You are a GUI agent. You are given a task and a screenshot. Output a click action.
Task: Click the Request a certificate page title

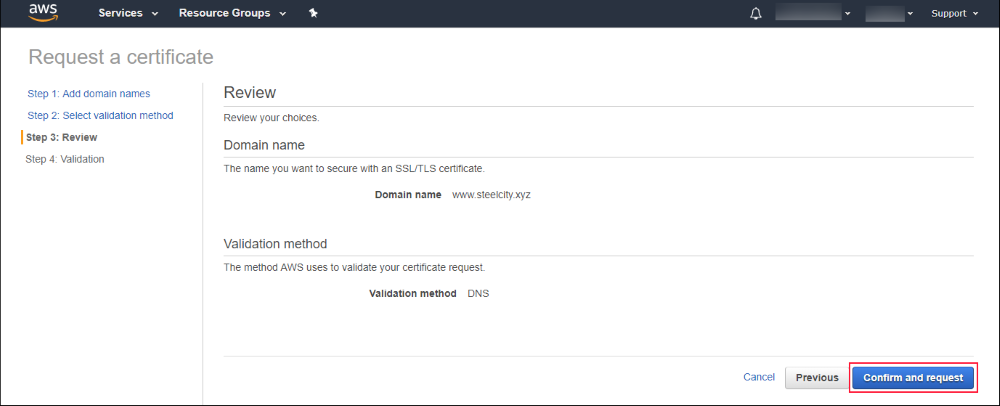tap(121, 56)
